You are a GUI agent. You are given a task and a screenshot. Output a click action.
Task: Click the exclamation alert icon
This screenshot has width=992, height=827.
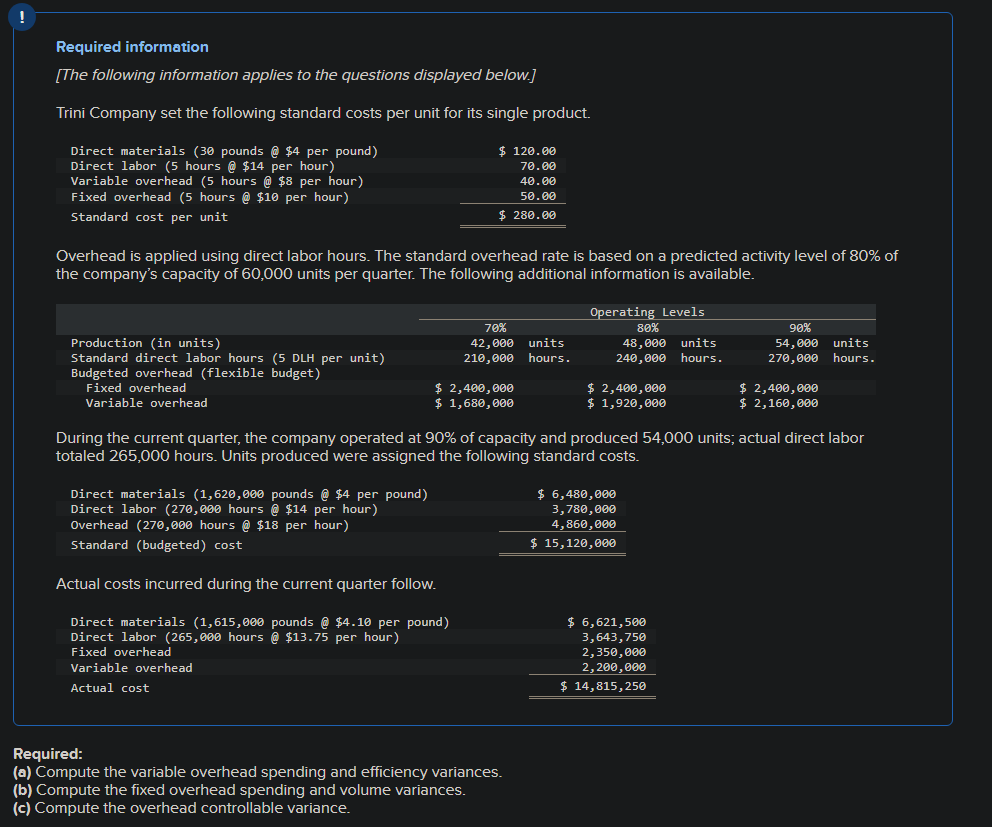[21, 16]
